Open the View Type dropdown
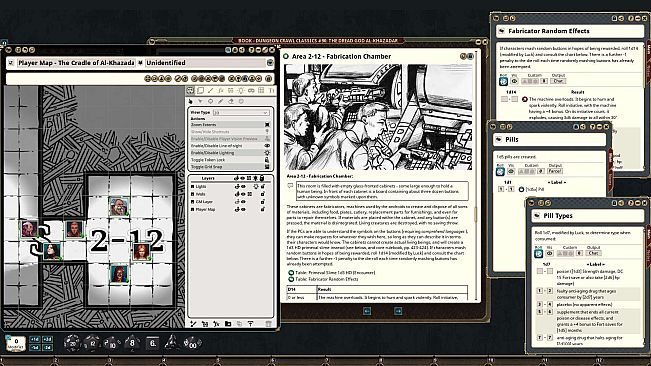This screenshot has height=366, width=651. click(241, 112)
